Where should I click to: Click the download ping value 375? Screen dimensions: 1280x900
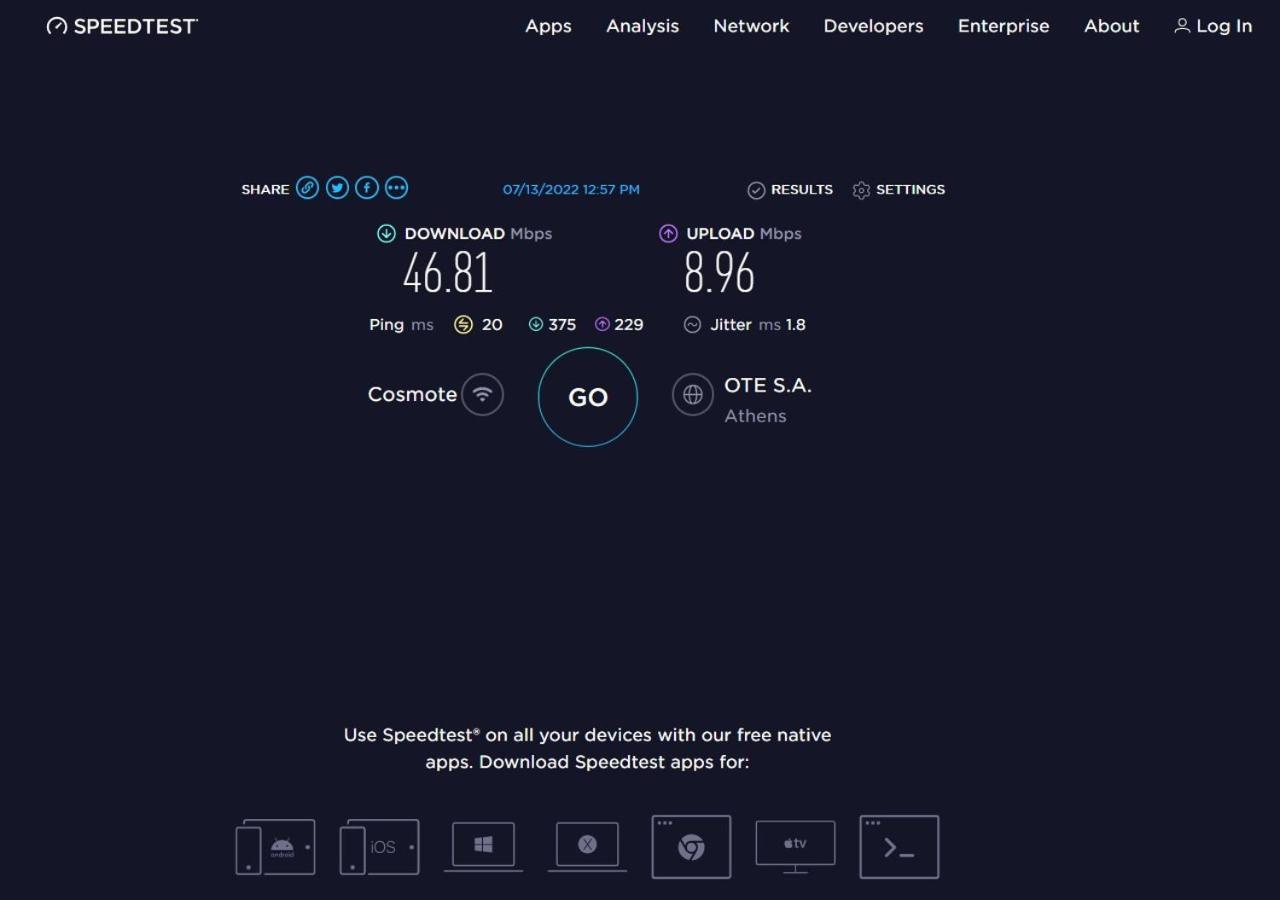click(x=562, y=325)
